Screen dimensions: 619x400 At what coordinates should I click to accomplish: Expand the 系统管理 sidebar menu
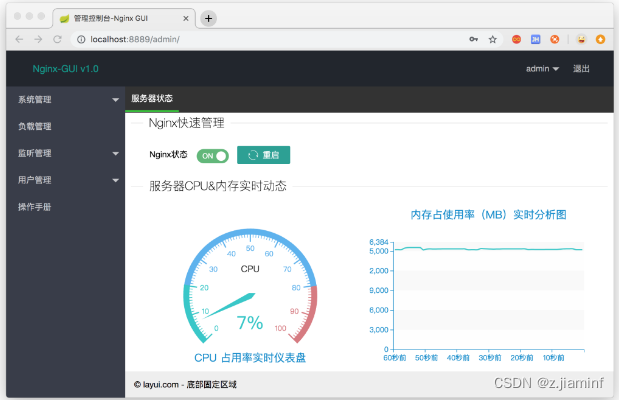pyautogui.click(x=66, y=100)
